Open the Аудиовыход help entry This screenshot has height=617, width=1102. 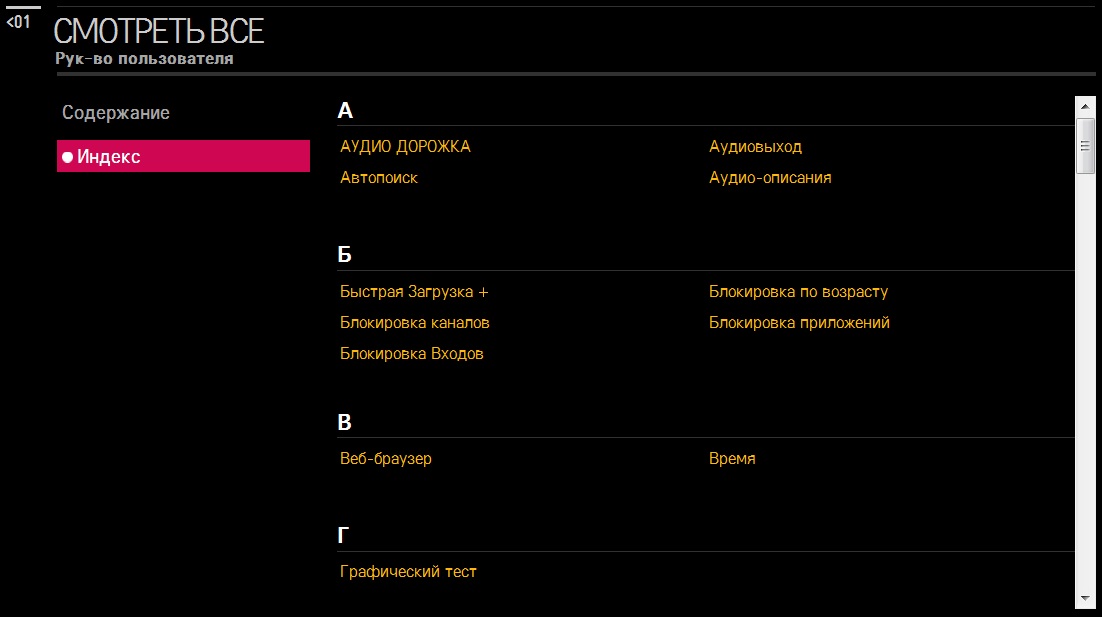pos(755,147)
